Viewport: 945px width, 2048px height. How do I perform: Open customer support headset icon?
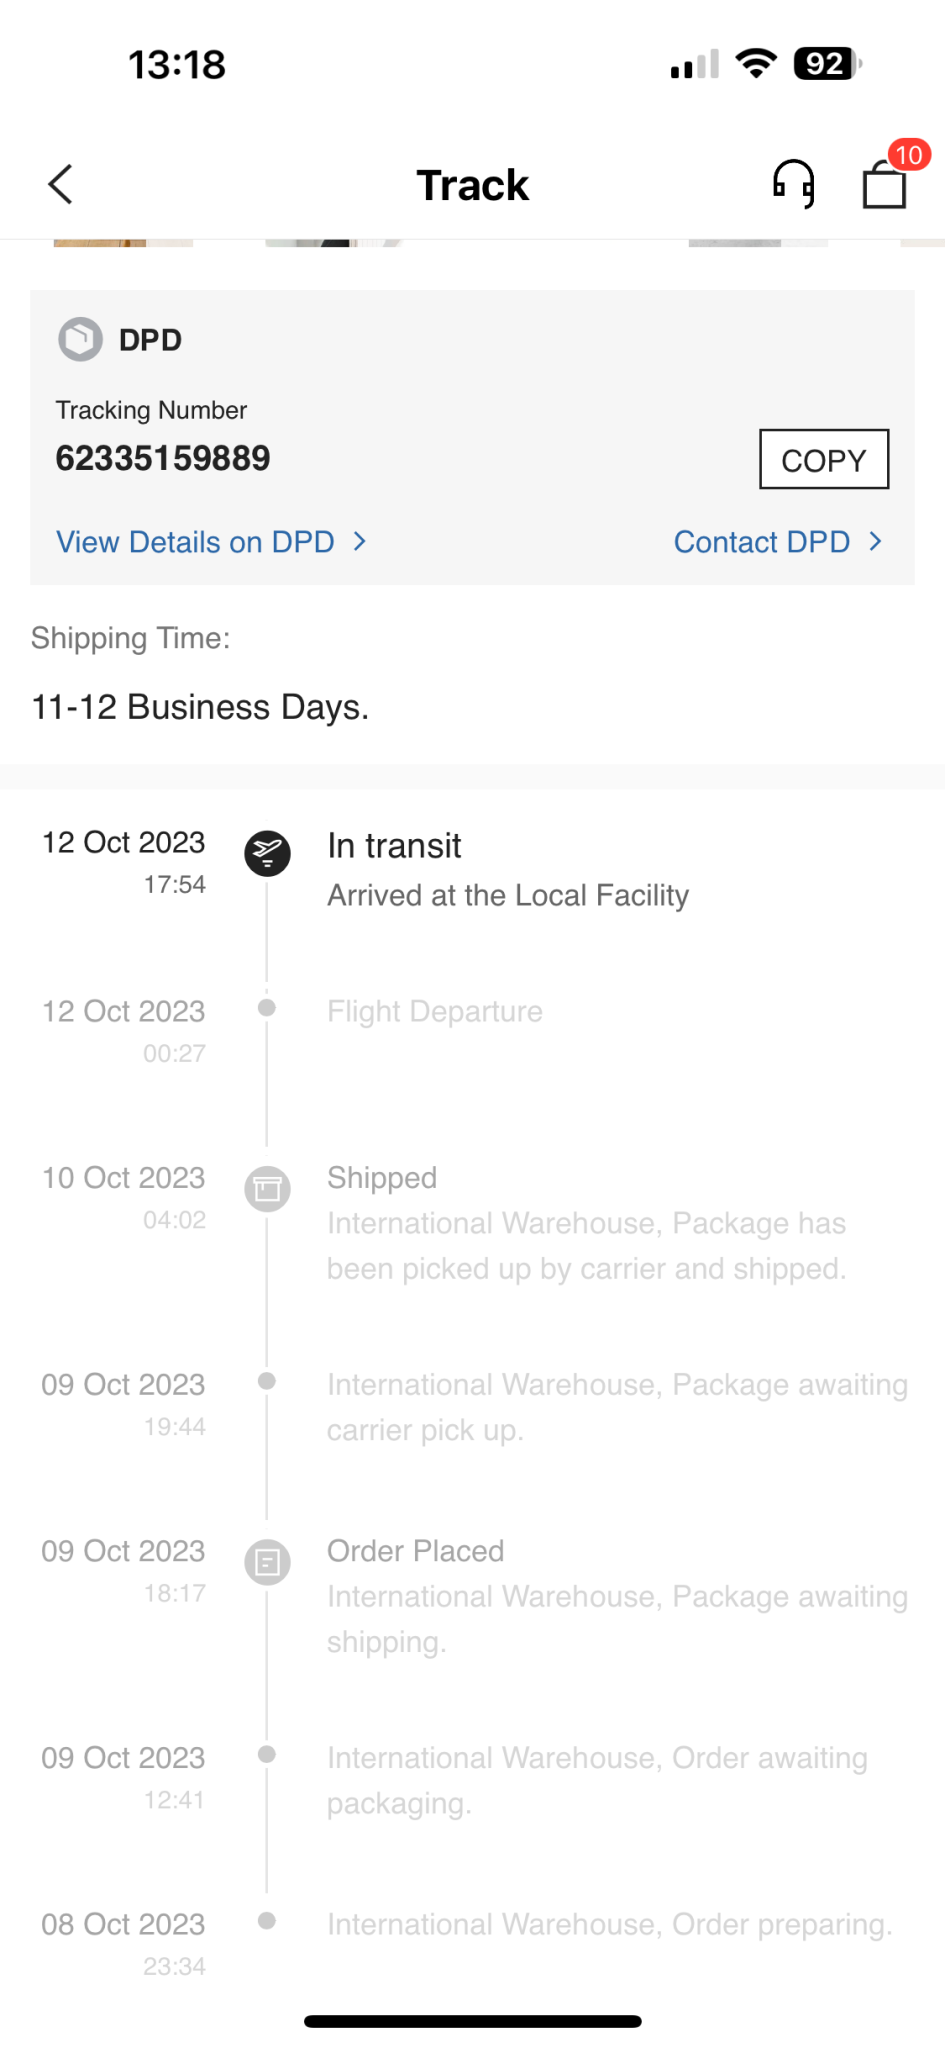click(x=793, y=184)
